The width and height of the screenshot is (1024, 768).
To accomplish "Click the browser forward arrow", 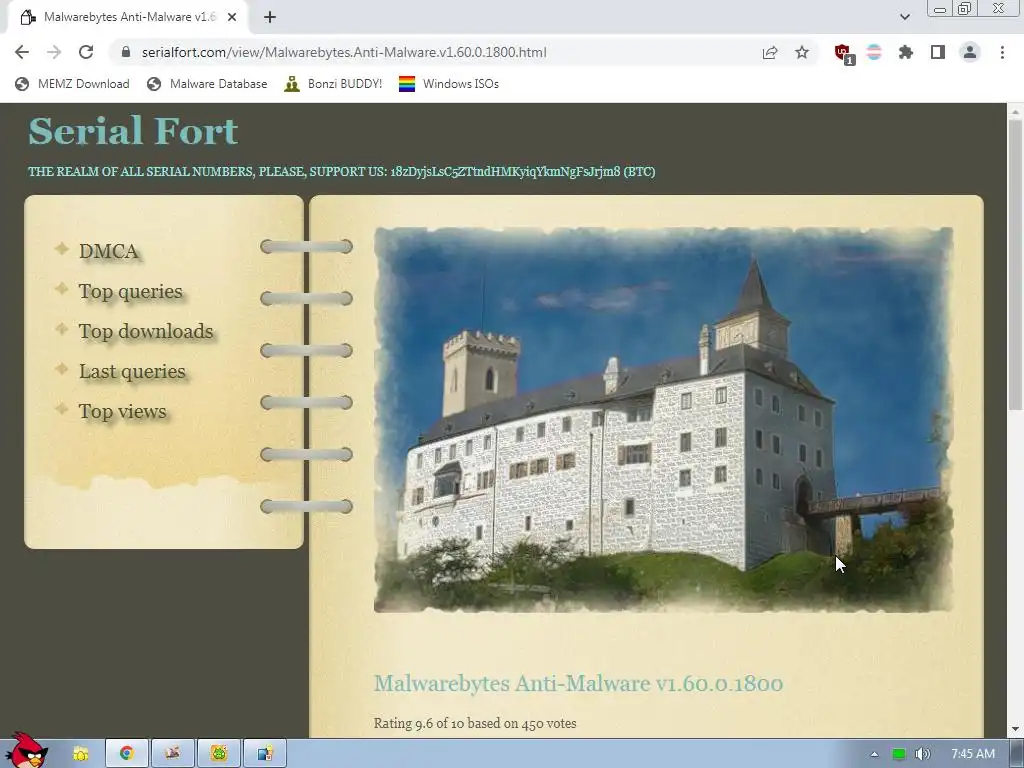I will [54, 52].
